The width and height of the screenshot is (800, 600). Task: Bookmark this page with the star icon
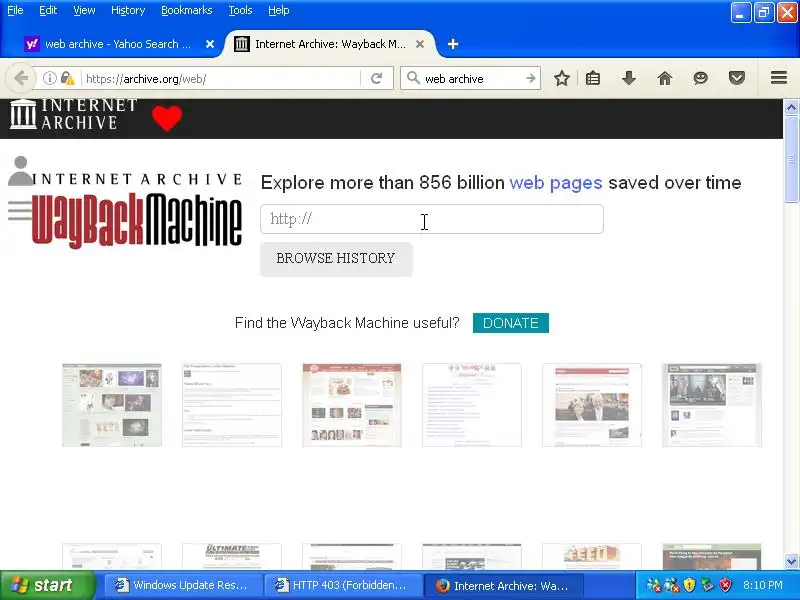click(562, 78)
